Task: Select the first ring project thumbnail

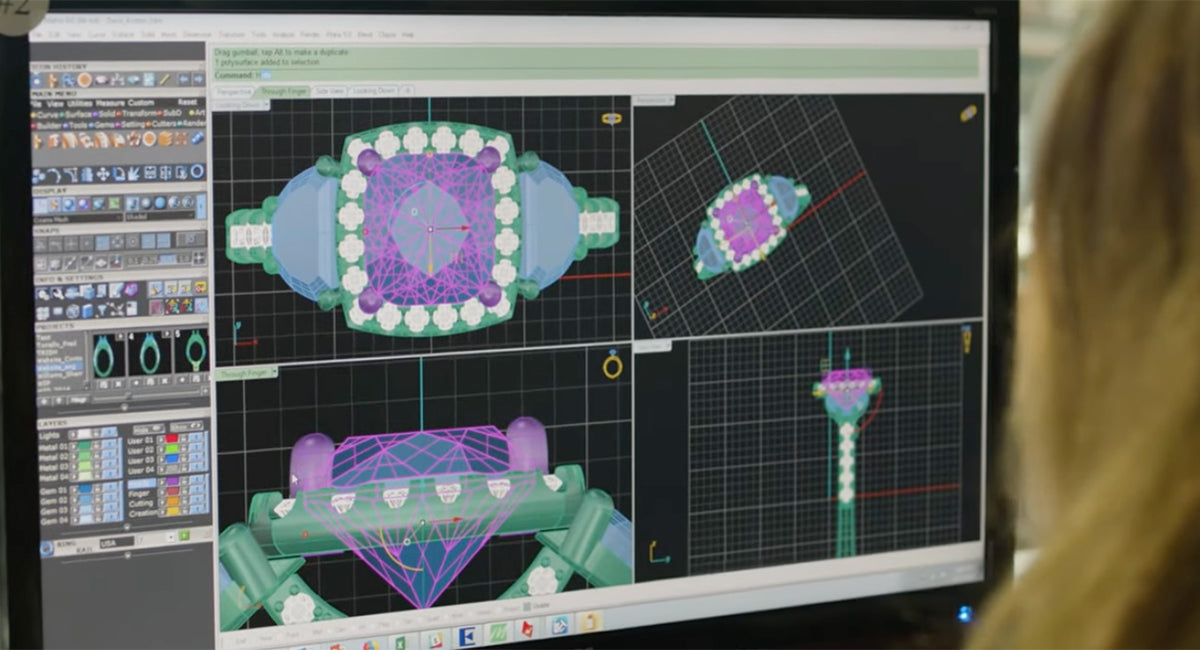Action: [107, 353]
